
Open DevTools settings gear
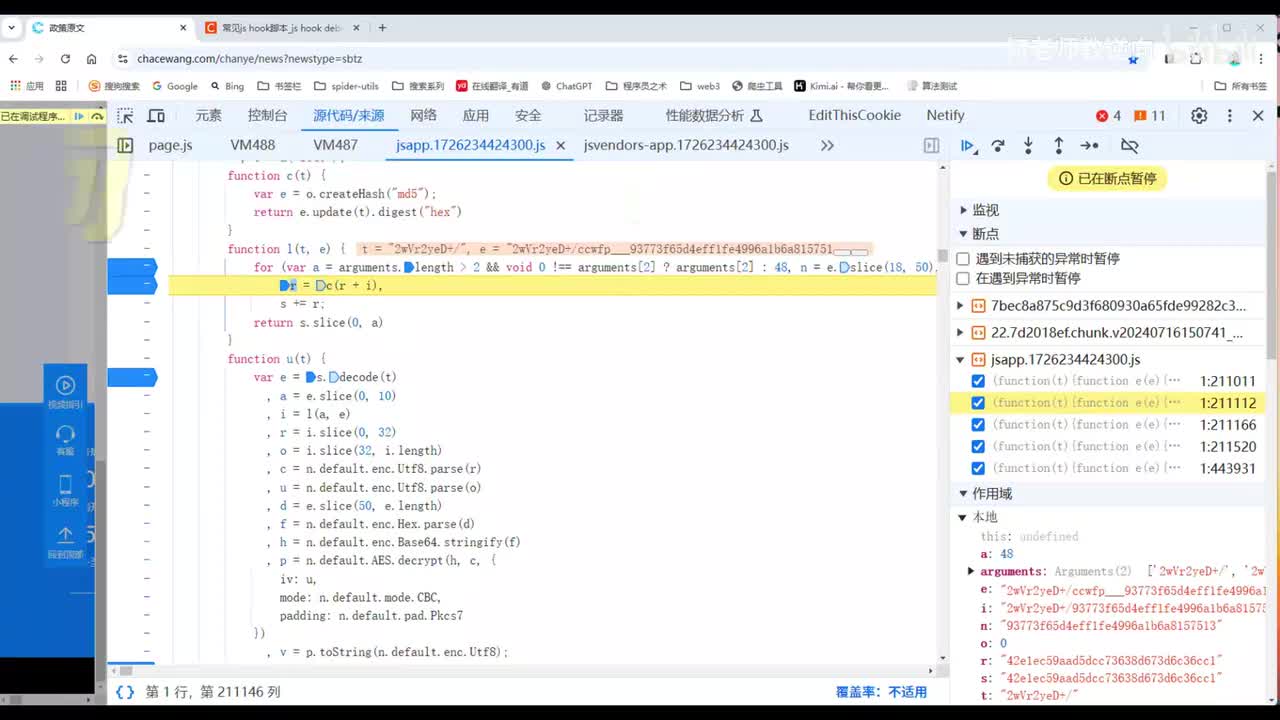click(1199, 116)
